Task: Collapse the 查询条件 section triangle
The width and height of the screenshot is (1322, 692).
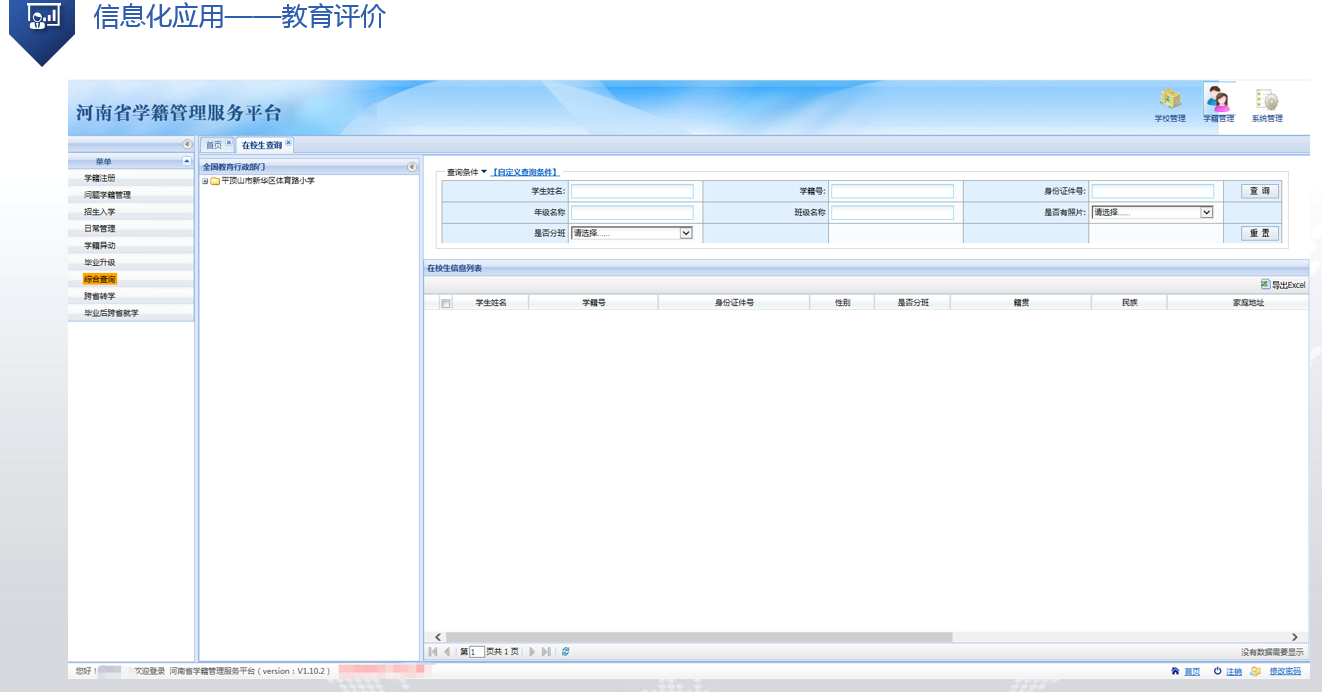Action: (484, 172)
